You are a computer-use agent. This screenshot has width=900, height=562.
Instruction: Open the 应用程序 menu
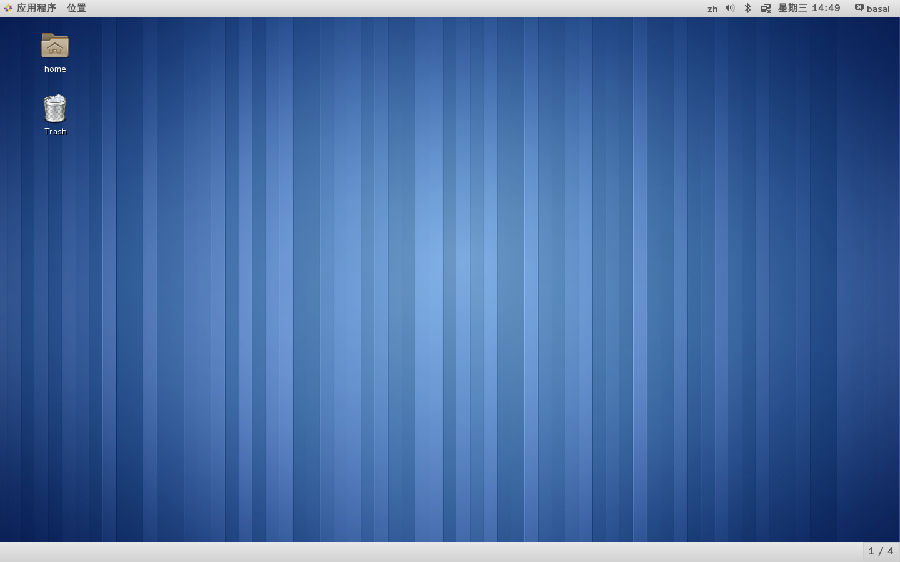tap(36, 8)
